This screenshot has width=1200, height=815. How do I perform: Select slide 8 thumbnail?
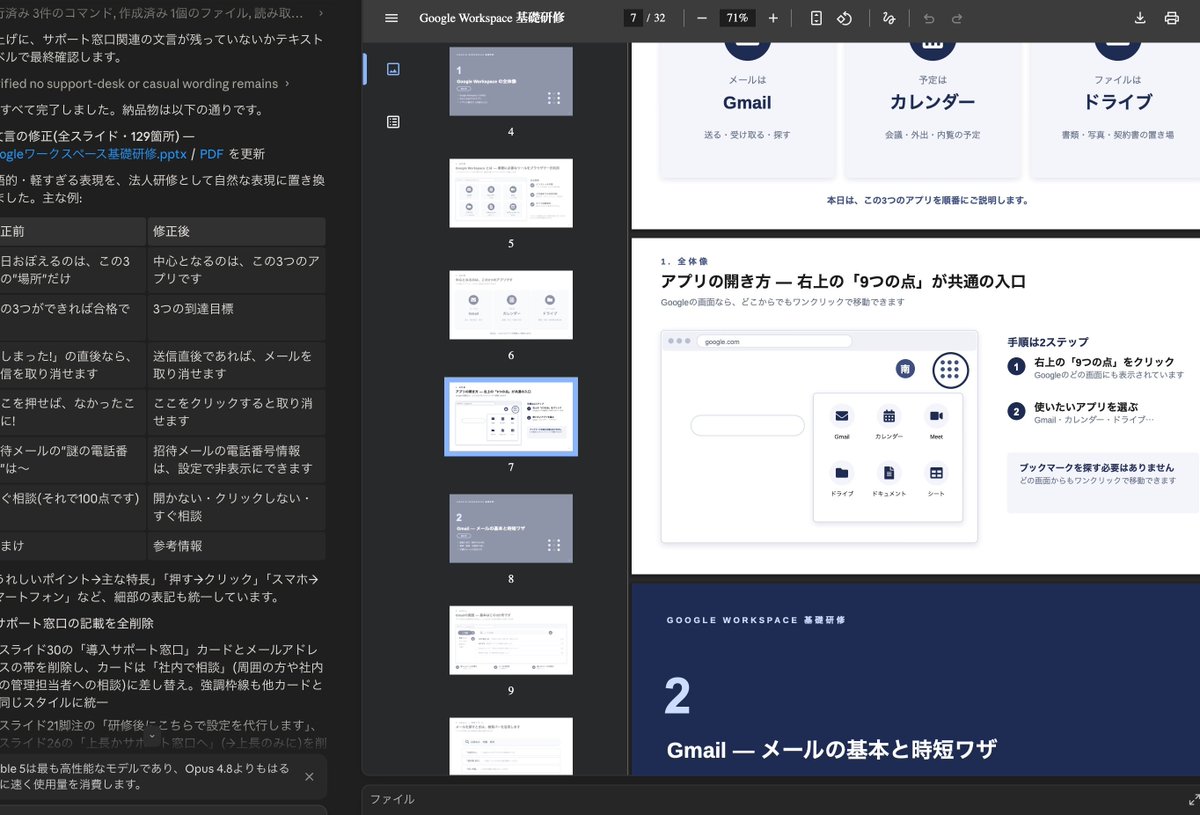[x=511, y=528]
